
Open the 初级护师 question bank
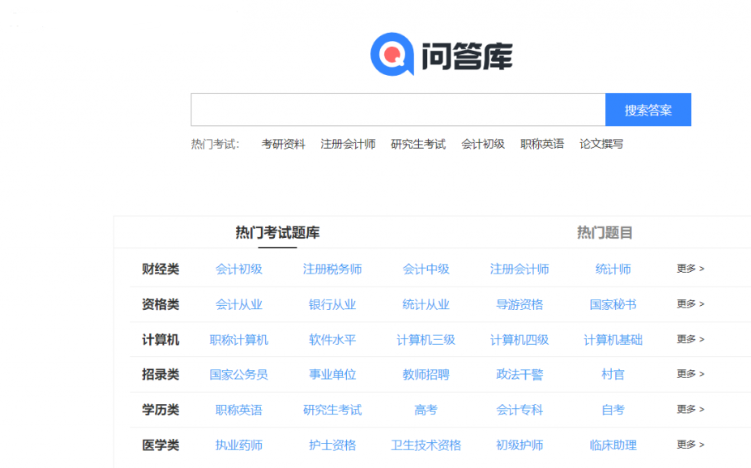click(x=519, y=445)
